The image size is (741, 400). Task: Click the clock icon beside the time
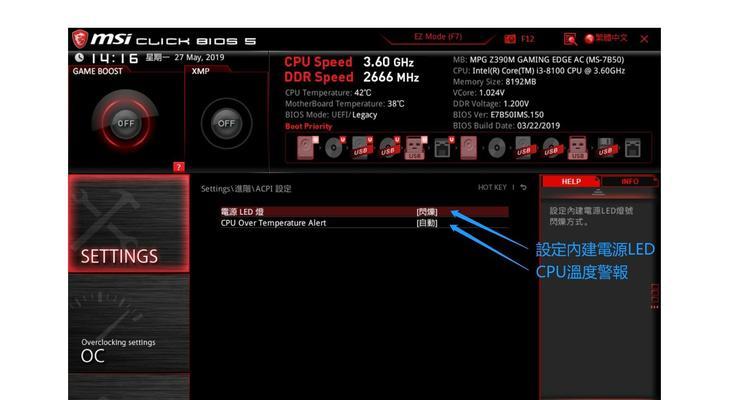click(x=79, y=57)
